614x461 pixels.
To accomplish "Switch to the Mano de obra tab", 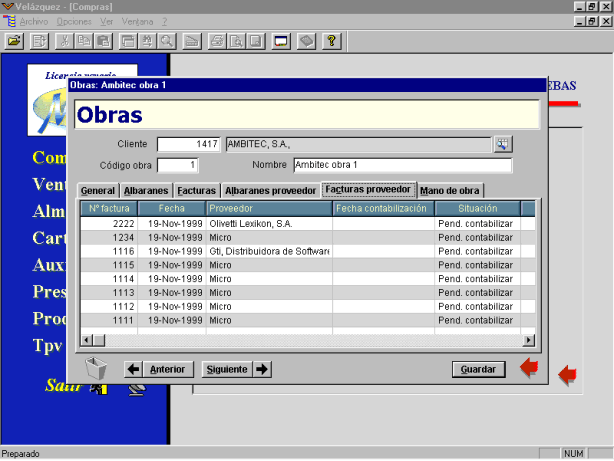I will 450,191.
